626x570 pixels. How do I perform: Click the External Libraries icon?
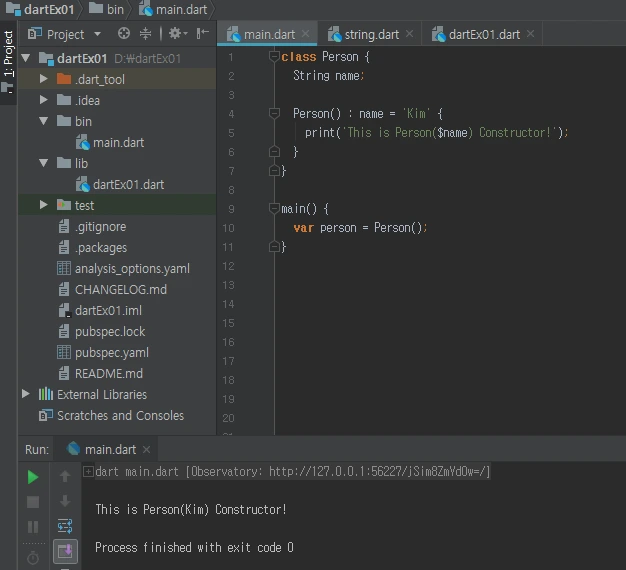[x=46, y=394]
